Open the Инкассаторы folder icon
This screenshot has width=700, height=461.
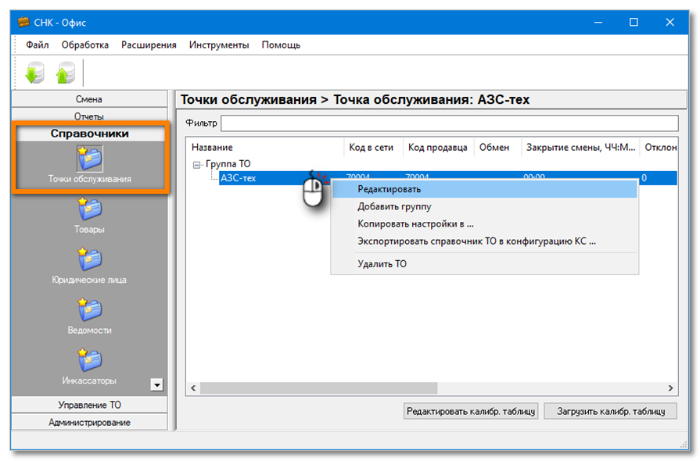(x=89, y=360)
